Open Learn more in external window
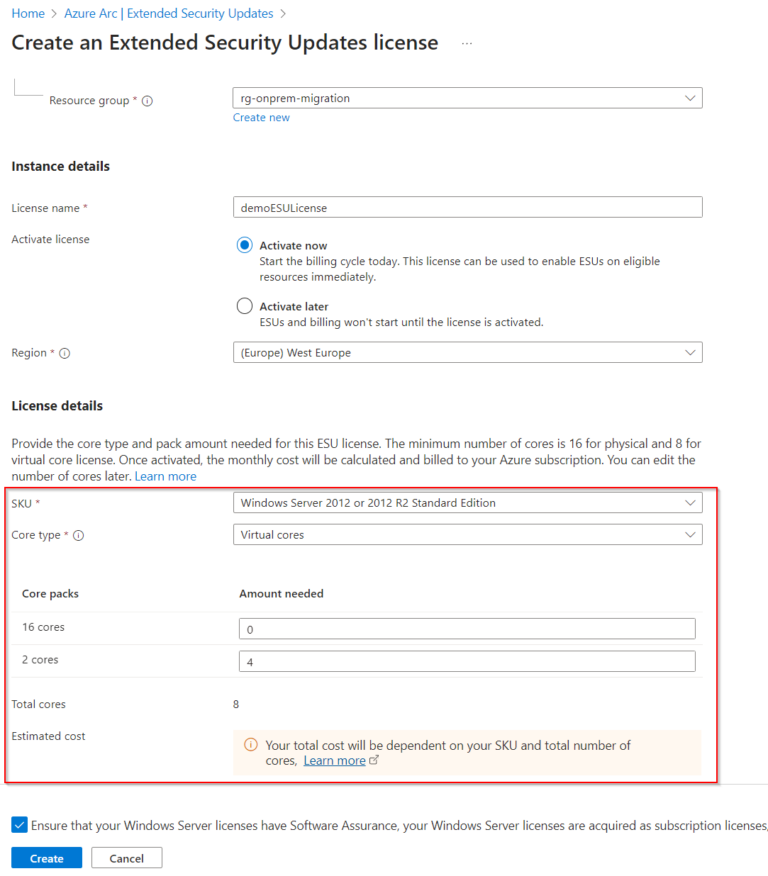 (334, 760)
